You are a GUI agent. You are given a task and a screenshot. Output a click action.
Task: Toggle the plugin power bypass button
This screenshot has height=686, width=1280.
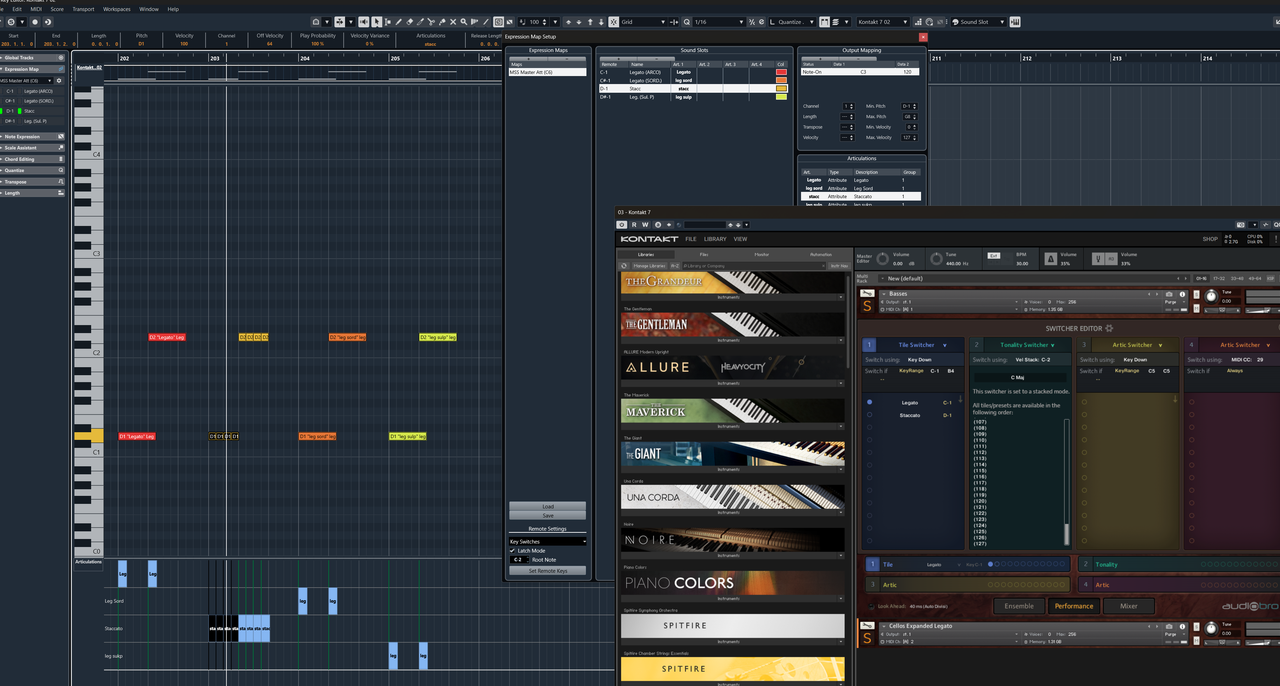(x=621, y=224)
